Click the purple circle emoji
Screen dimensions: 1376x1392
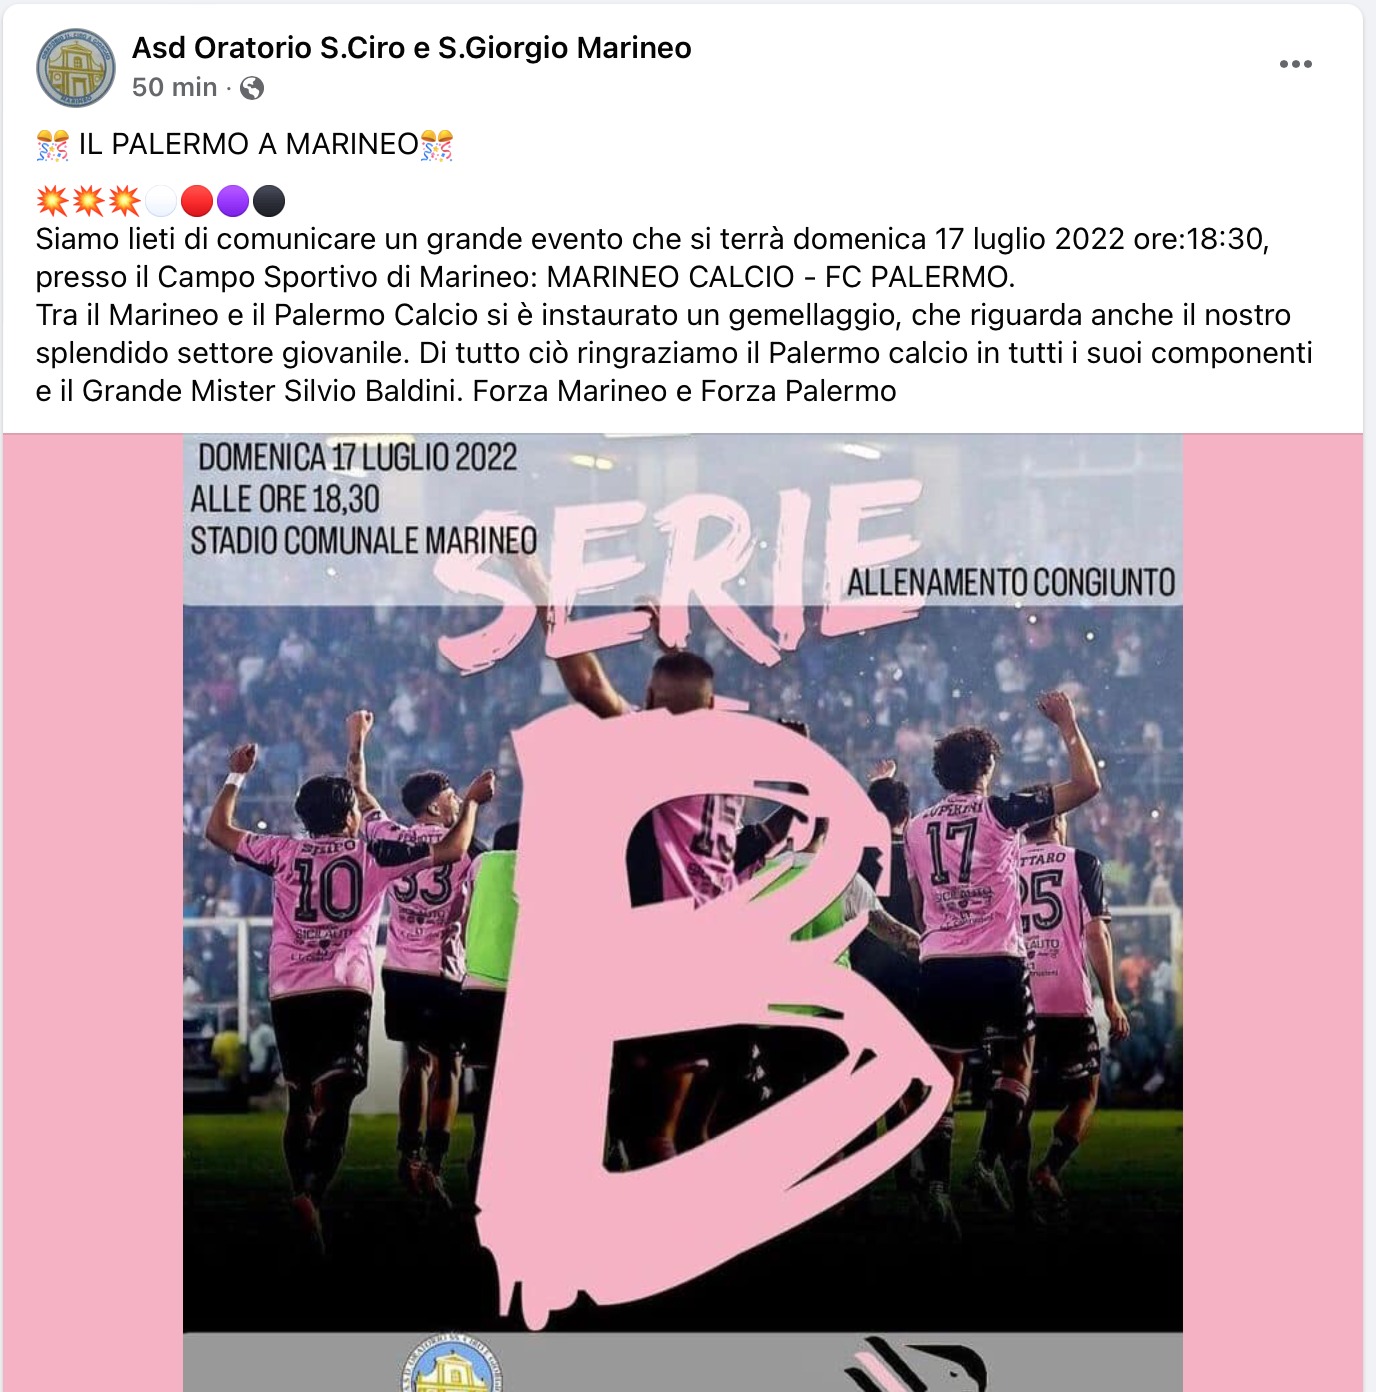pos(233,201)
